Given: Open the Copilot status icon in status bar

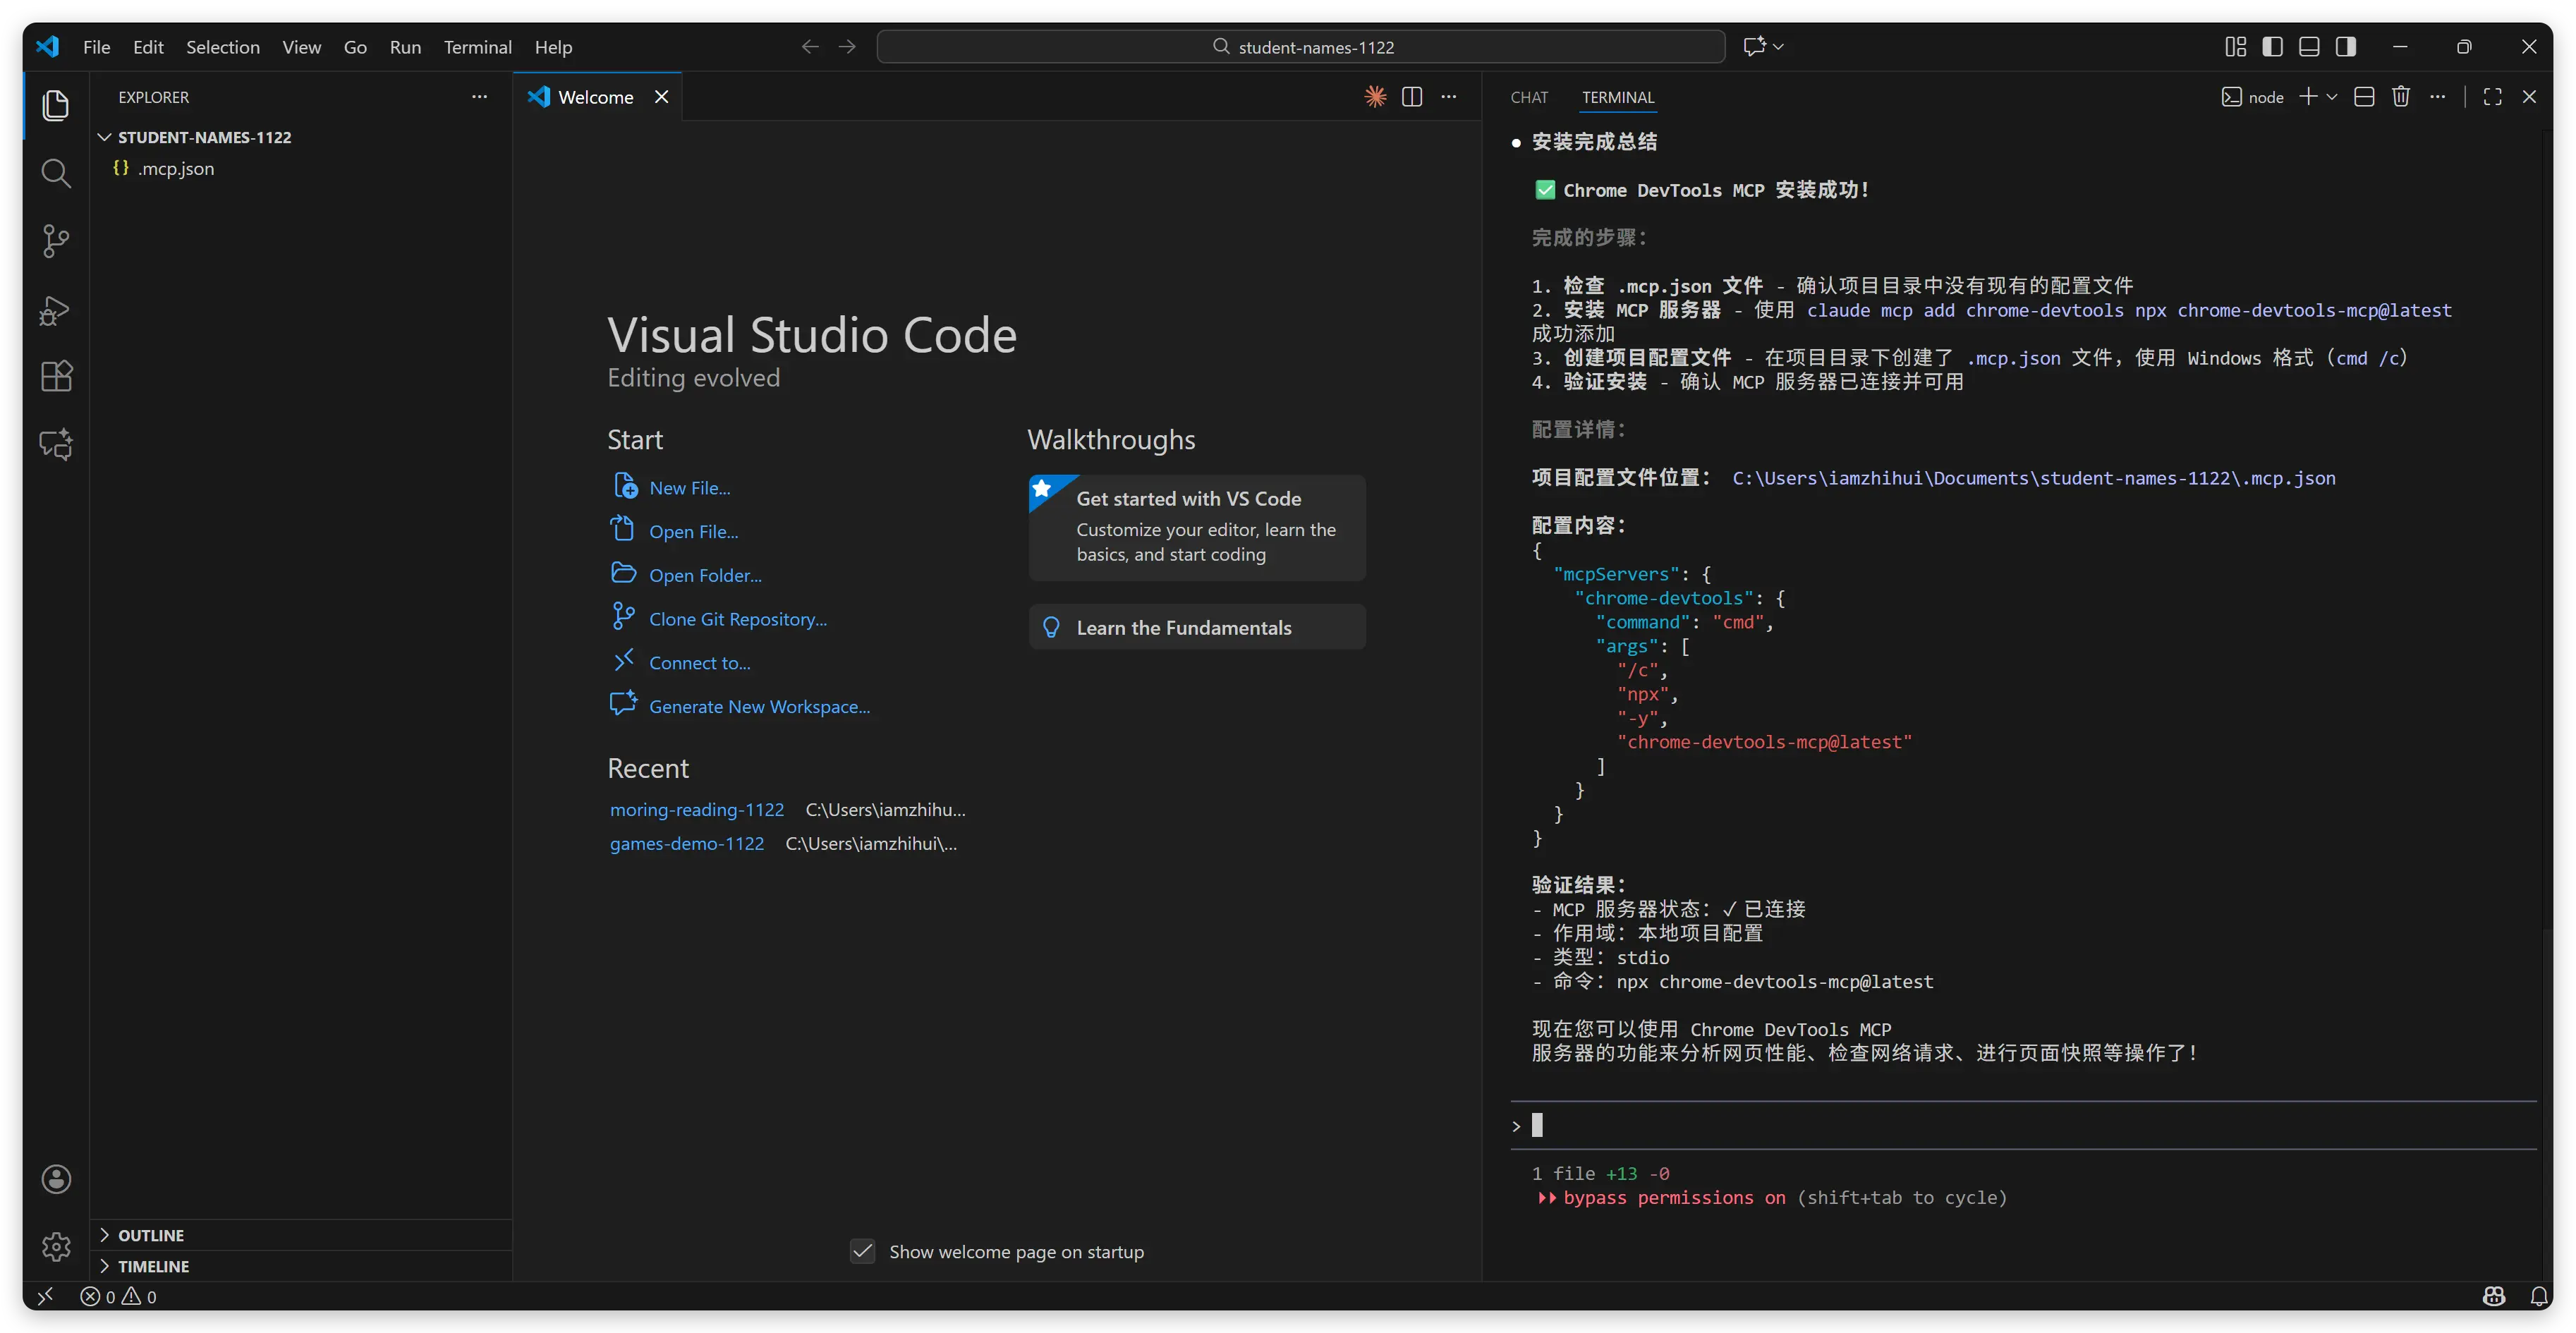Looking at the screenshot, I should pos(2494,1296).
